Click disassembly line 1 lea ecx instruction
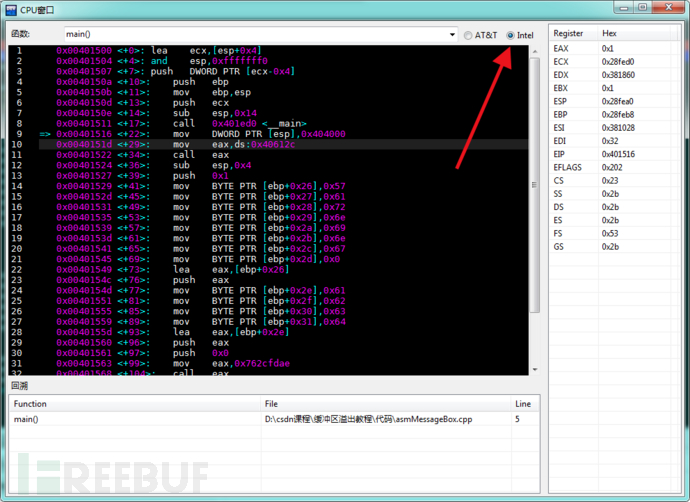This screenshot has width=690, height=502. 284,51
